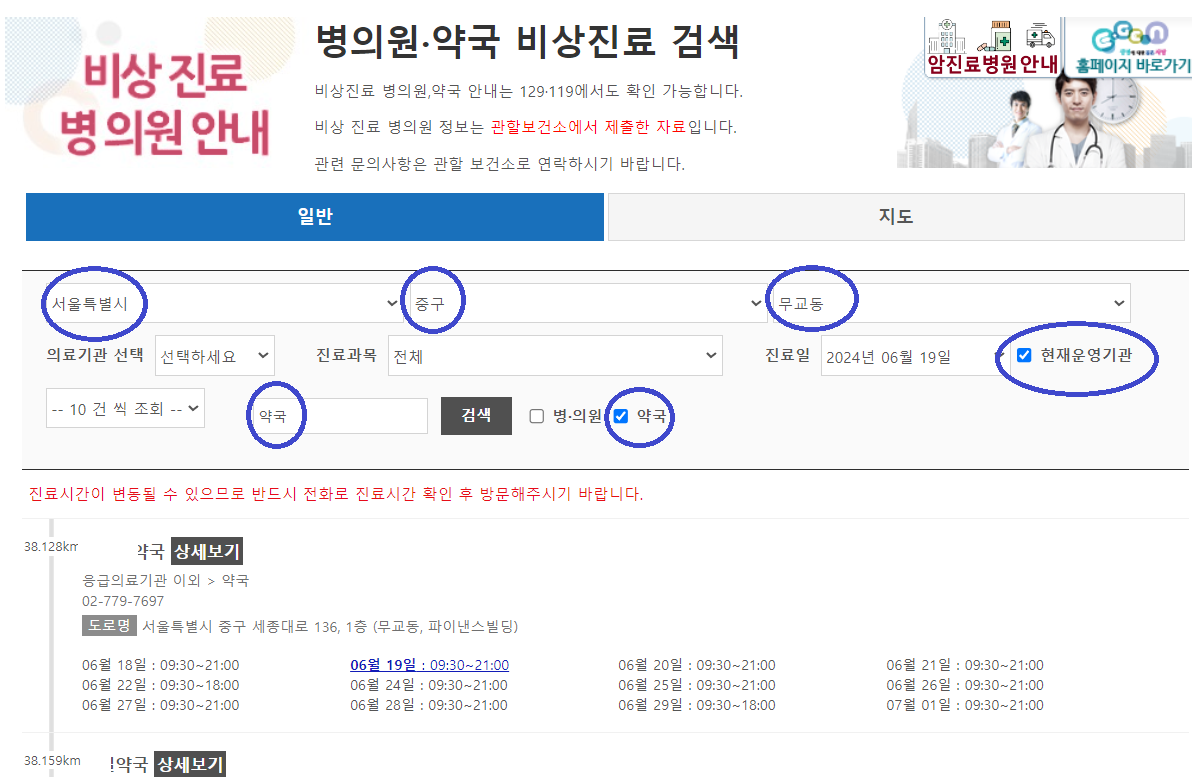Click the ambulance icon in 암진료병원 안내 banner
The width and height of the screenshot is (1192, 777).
coord(1041,36)
